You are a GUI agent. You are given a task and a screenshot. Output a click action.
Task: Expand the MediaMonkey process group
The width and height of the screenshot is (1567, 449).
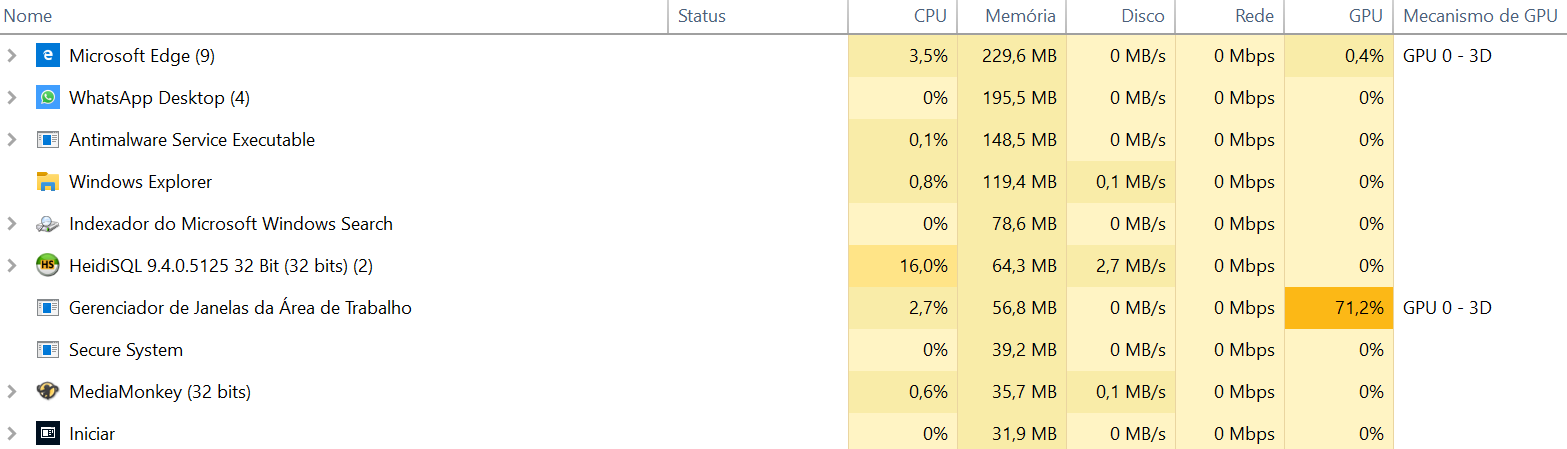tap(12, 392)
